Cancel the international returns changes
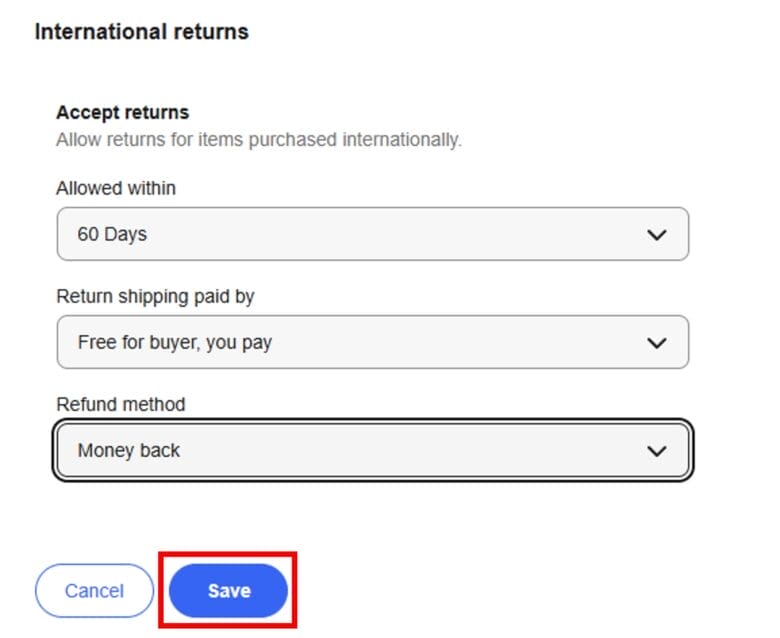This screenshot has height=638, width=780. (x=94, y=591)
